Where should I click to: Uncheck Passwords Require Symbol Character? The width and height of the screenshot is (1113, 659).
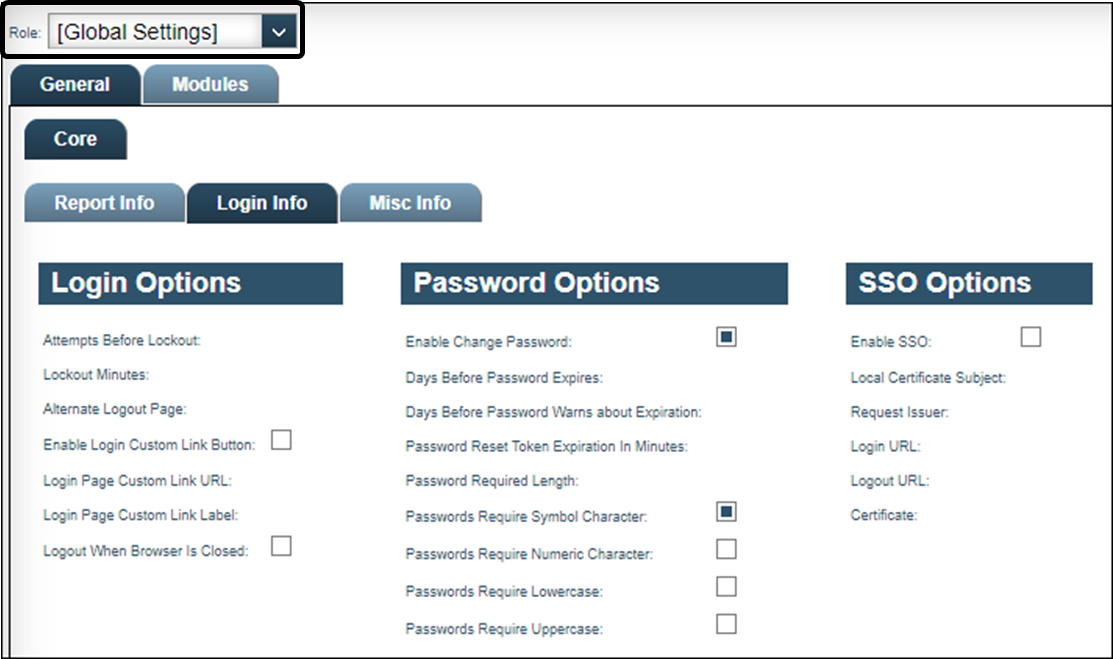(x=726, y=512)
